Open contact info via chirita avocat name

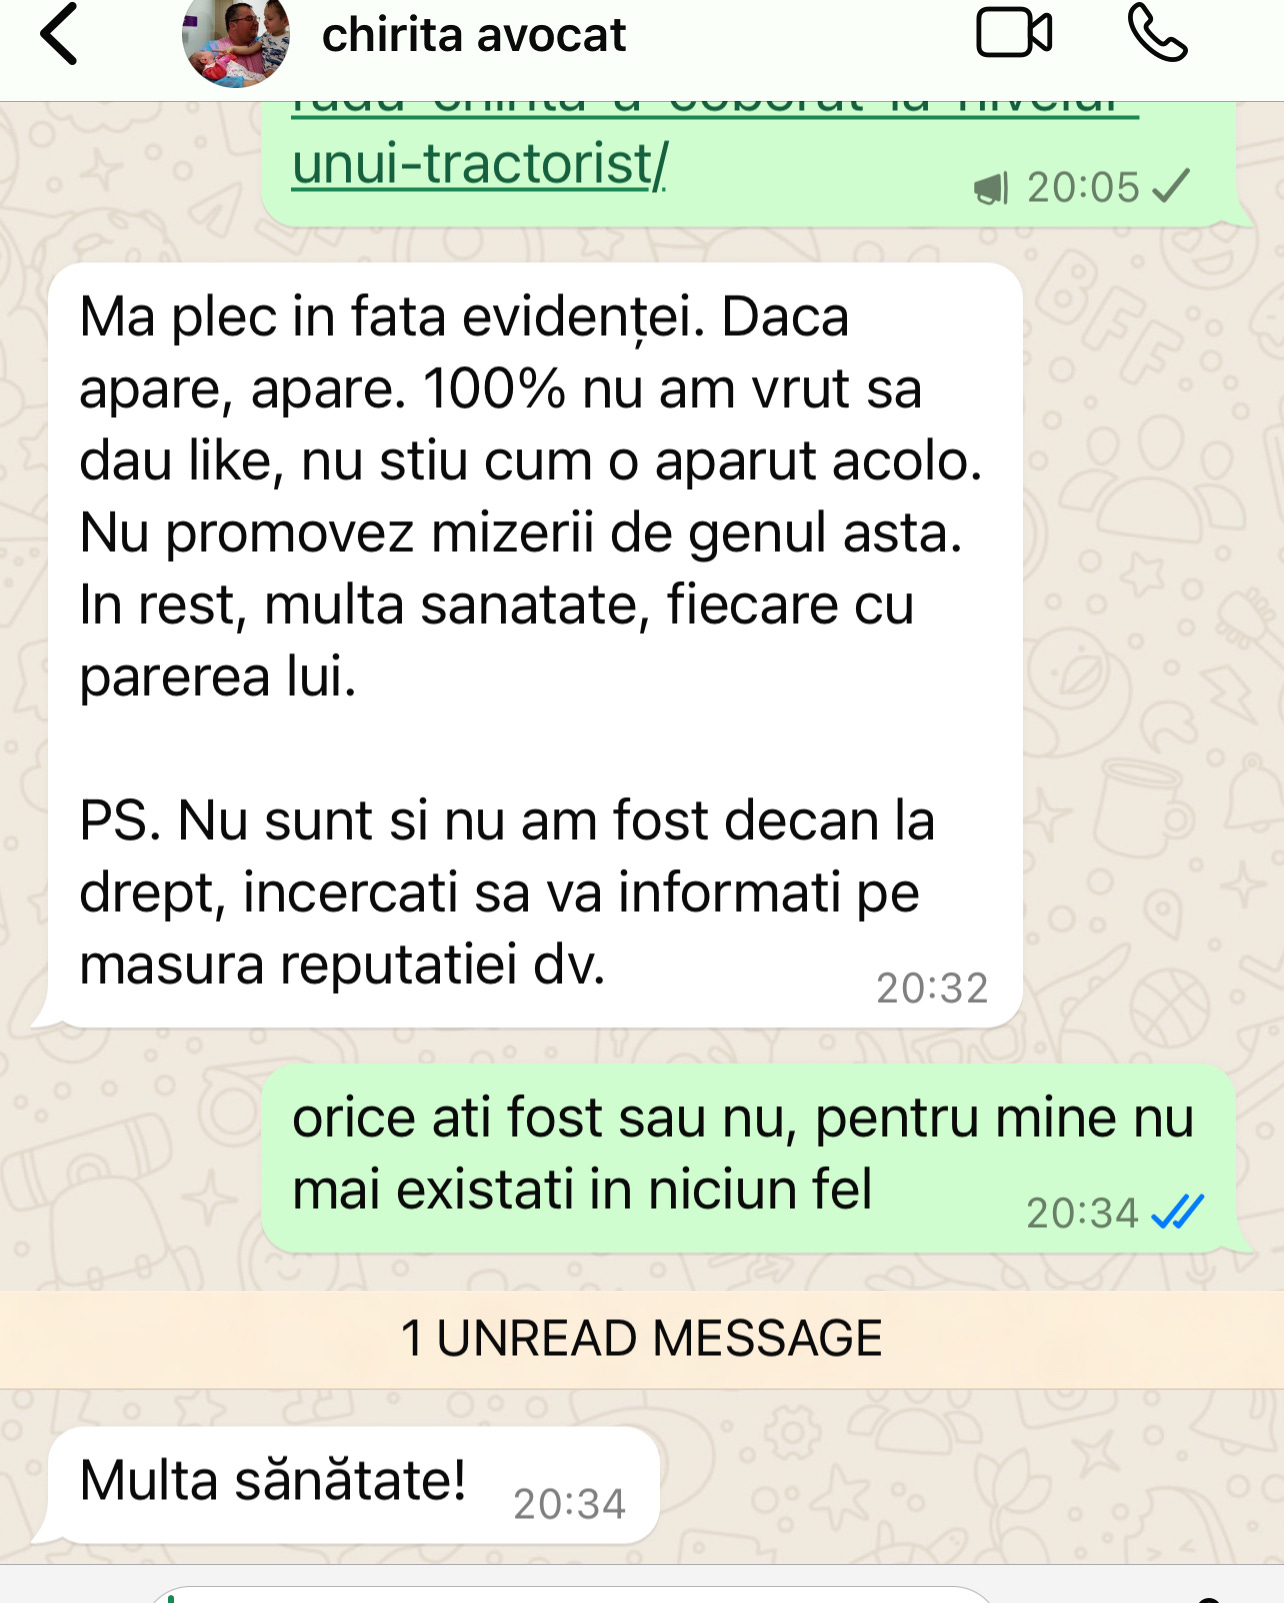(x=473, y=35)
